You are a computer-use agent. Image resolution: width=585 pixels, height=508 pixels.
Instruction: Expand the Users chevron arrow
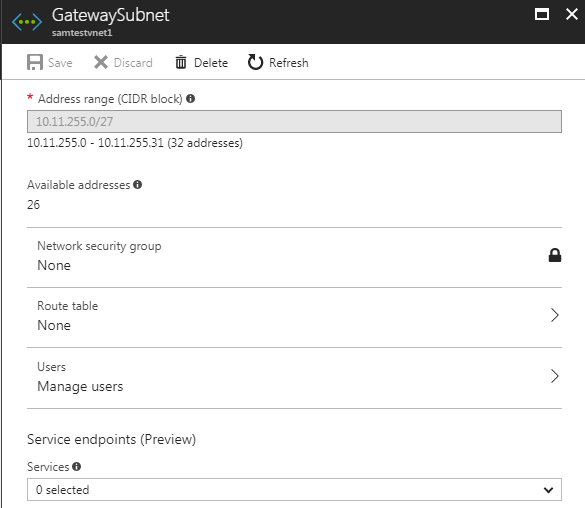(555, 376)
